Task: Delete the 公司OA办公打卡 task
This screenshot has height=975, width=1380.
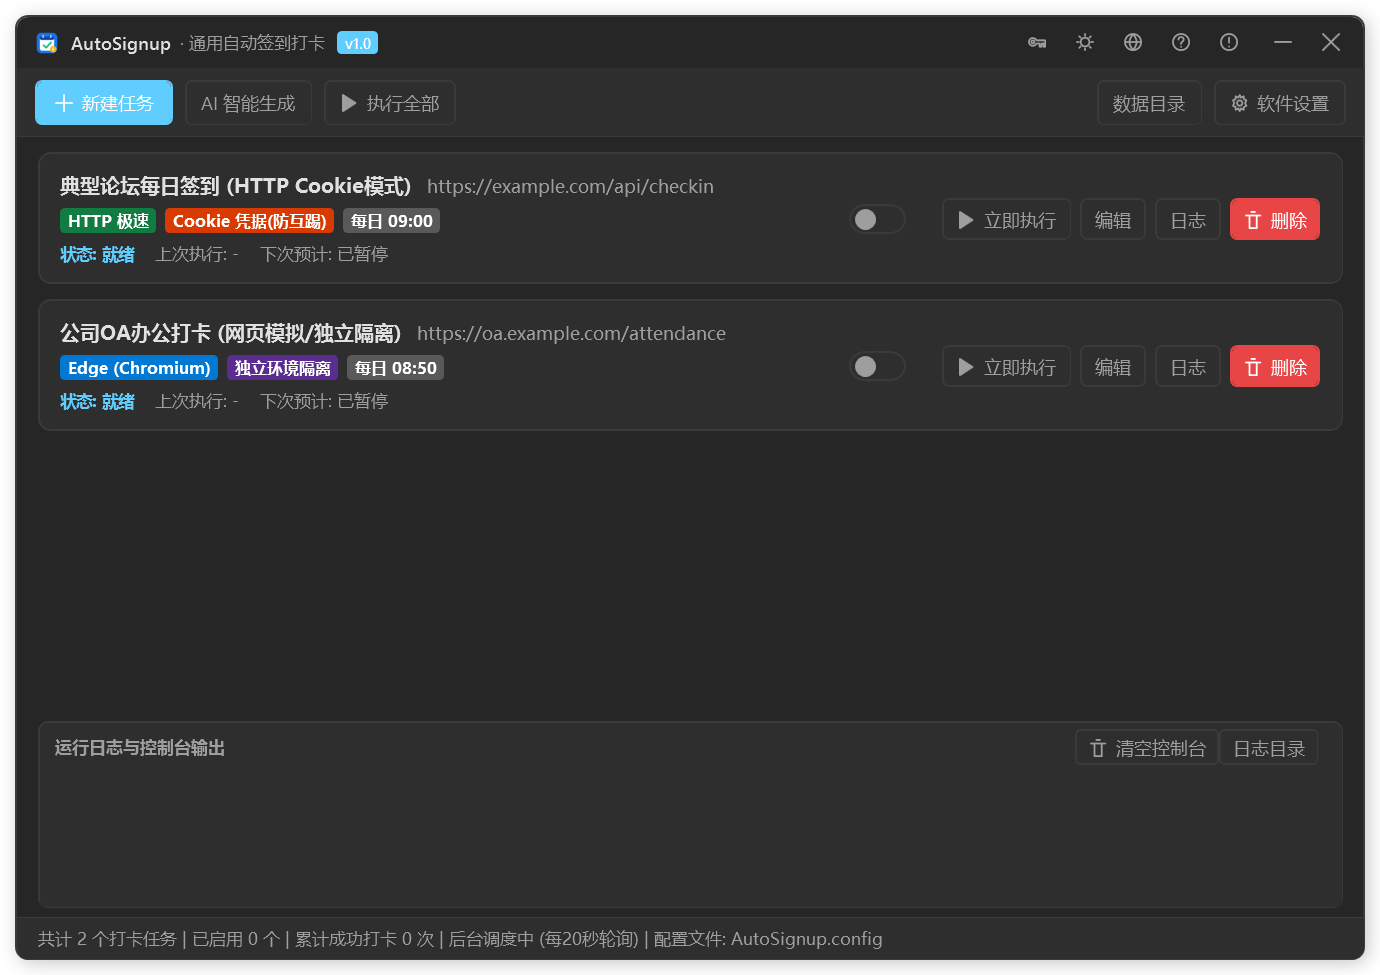Action: click(1275, 367)
